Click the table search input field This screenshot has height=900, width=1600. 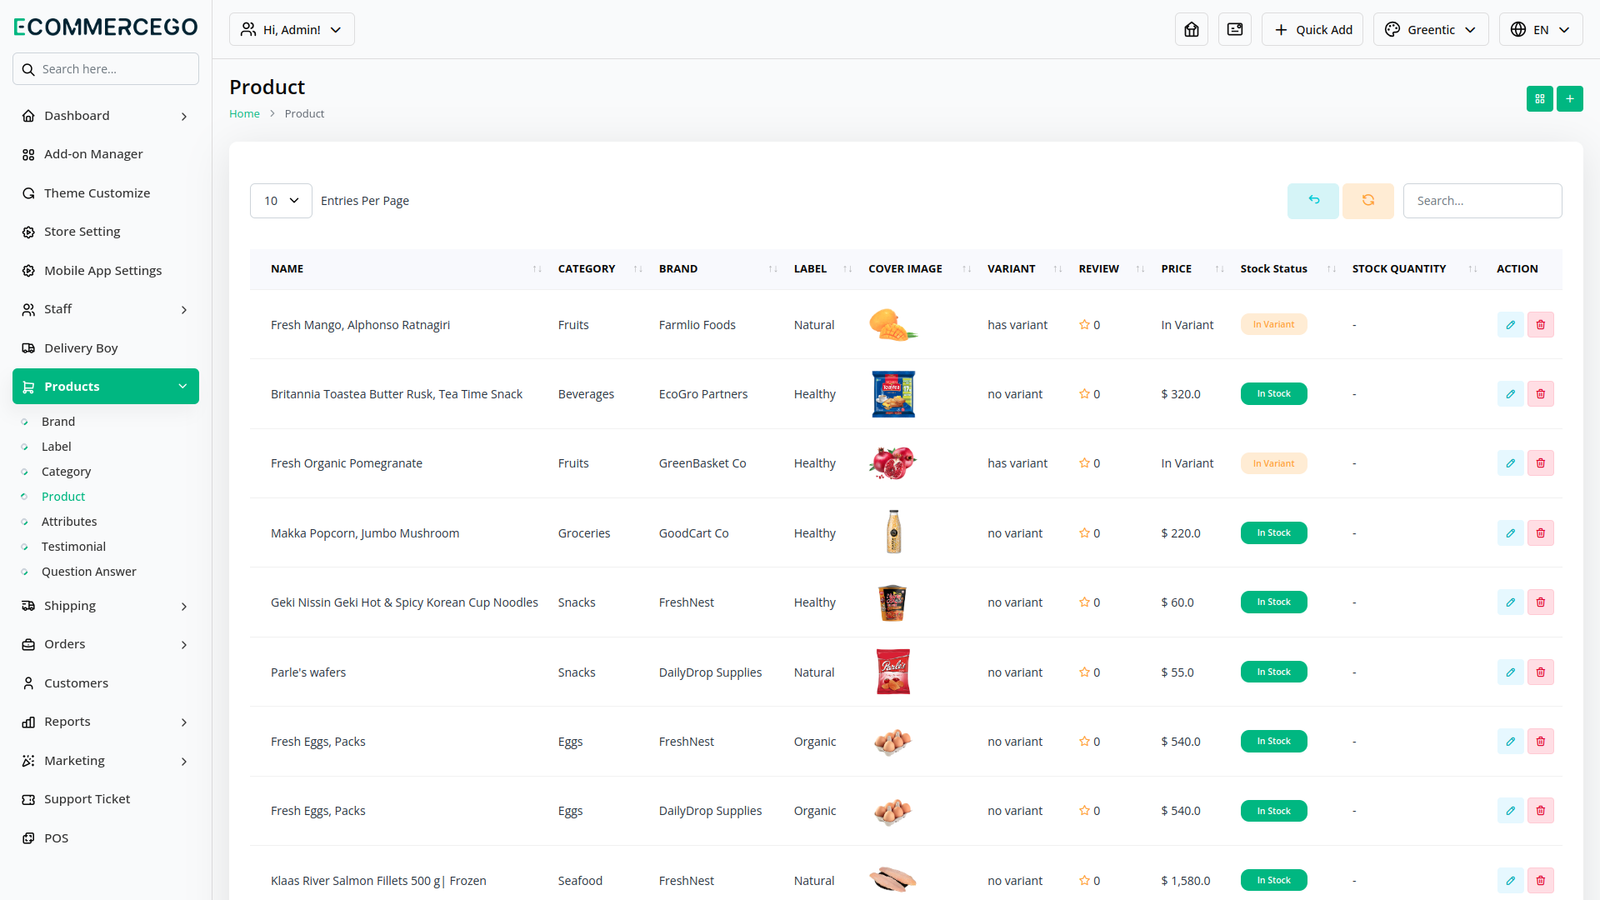1482,201
